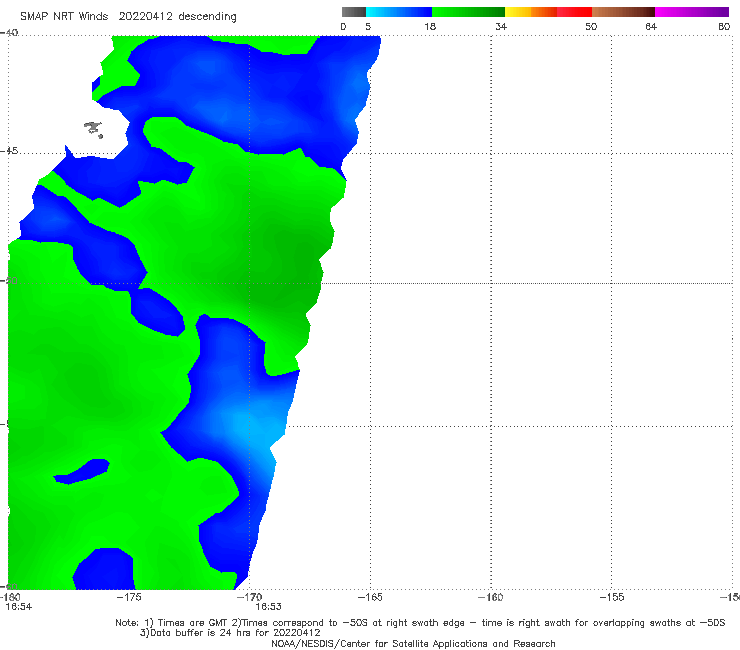
Task: Click the small gray island shape on map
Action: point(93,129)
